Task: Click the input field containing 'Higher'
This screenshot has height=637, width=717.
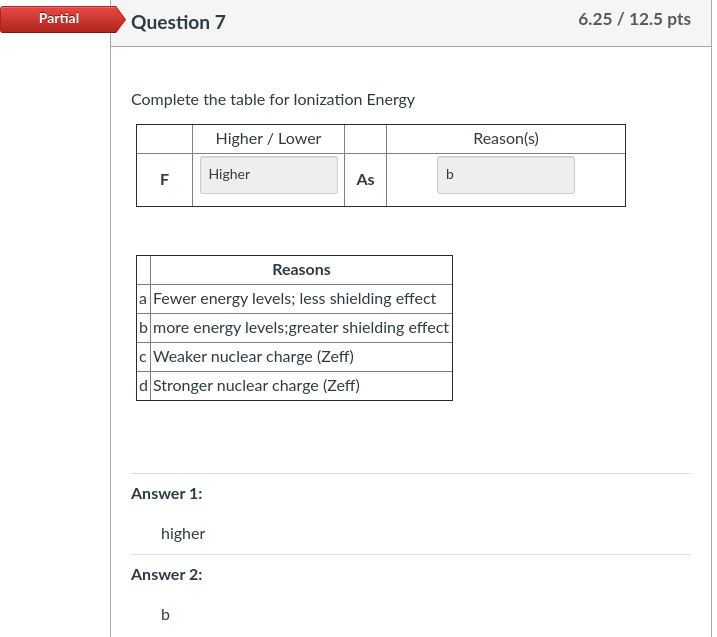Action: pyautogui.click(x=269, y=175)
